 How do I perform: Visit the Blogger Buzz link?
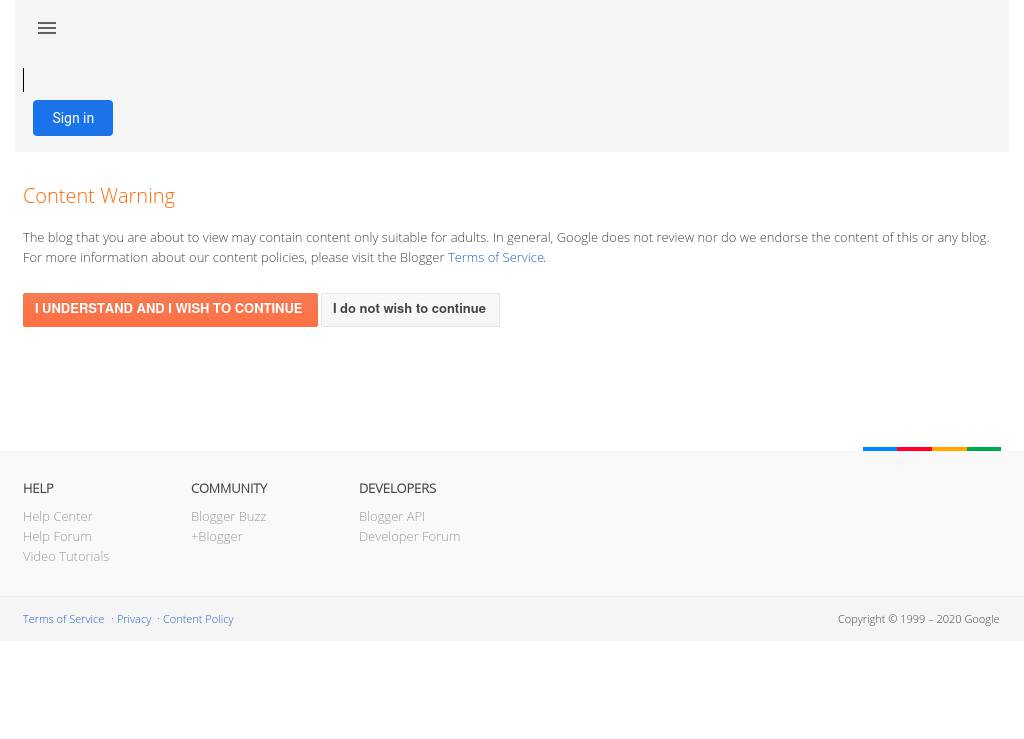[x=228, y=516]
